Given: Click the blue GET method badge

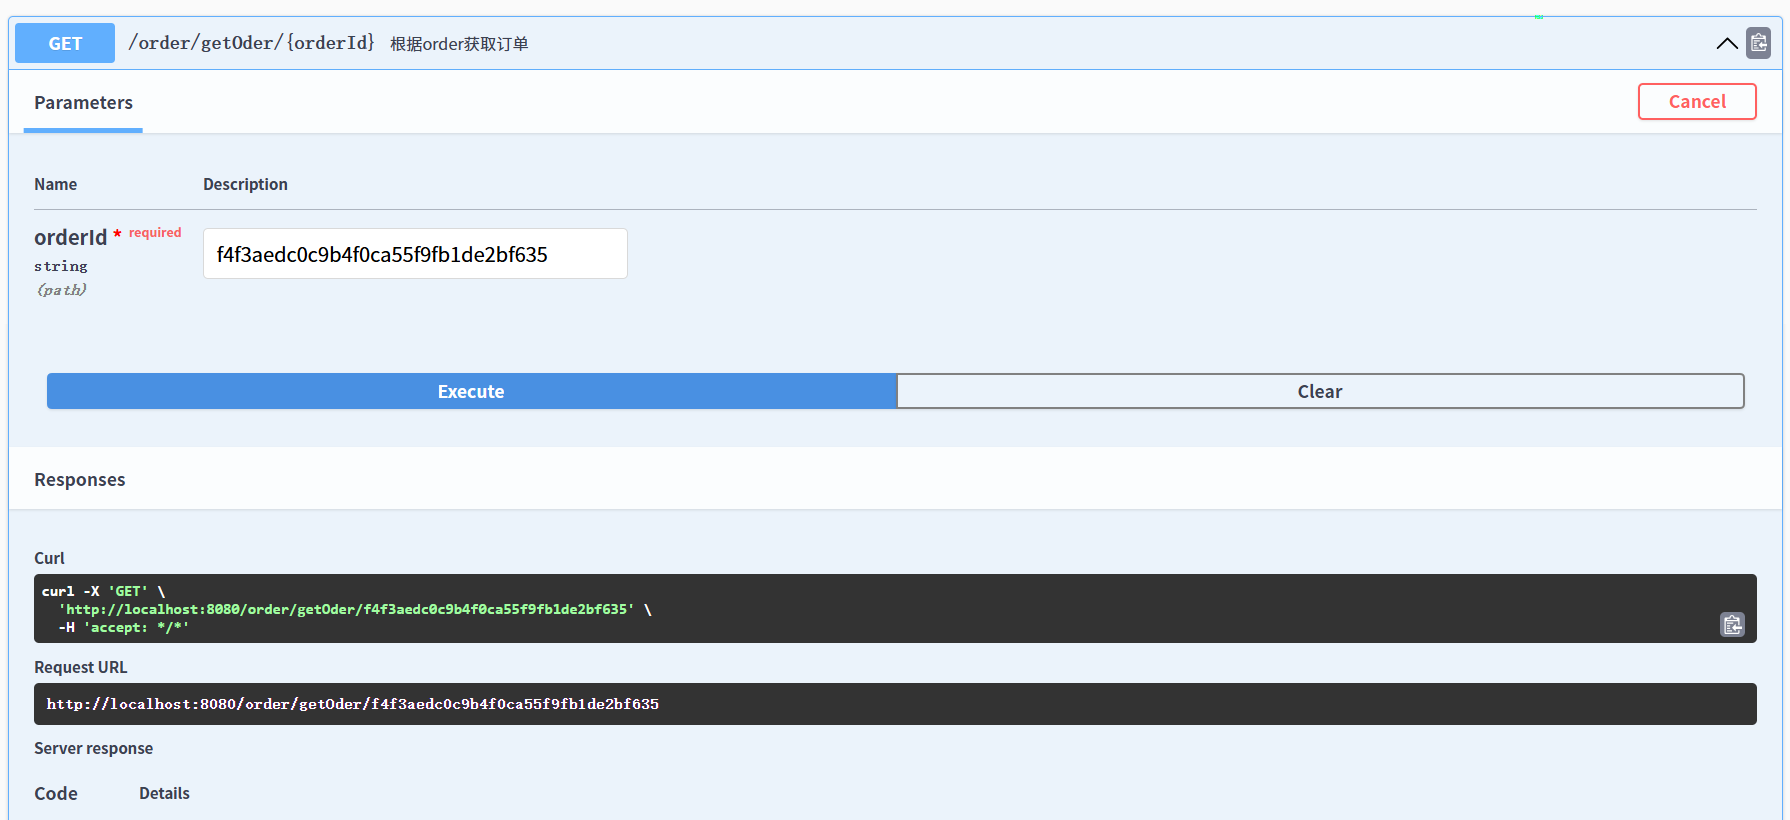Looking at the screenshot, I should click(x=65, y=43).
